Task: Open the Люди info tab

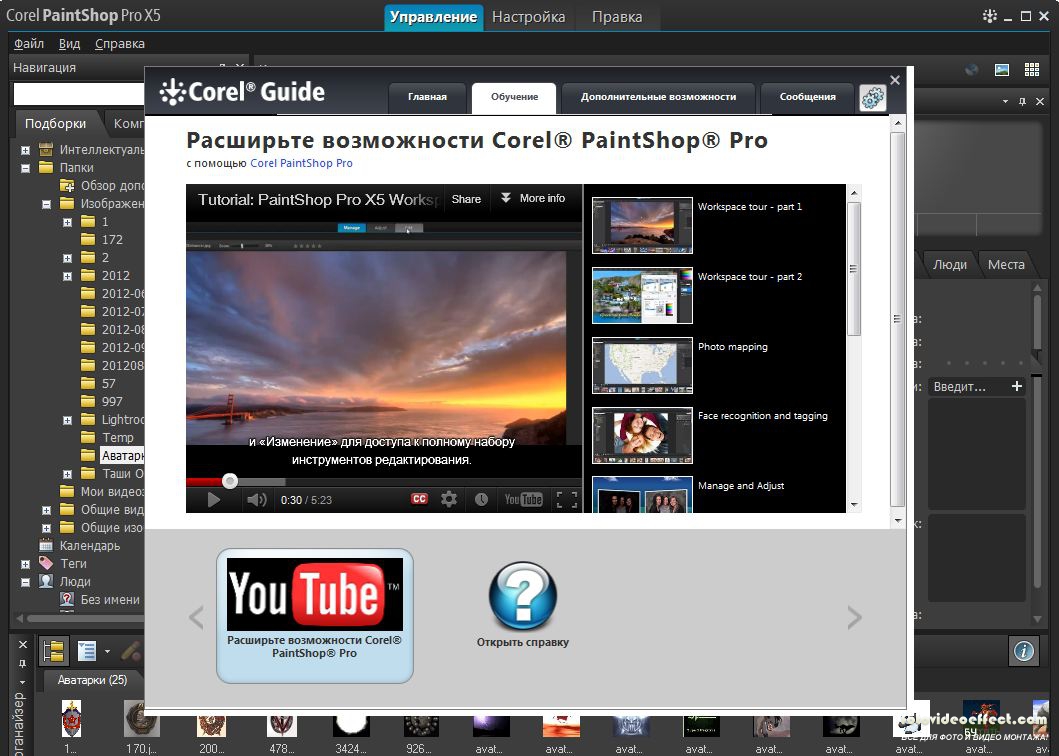Action: [950, 265]
